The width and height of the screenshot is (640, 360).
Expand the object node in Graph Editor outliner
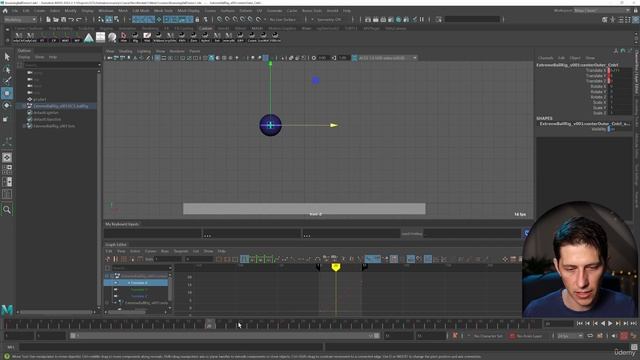(x=112, y=276)
